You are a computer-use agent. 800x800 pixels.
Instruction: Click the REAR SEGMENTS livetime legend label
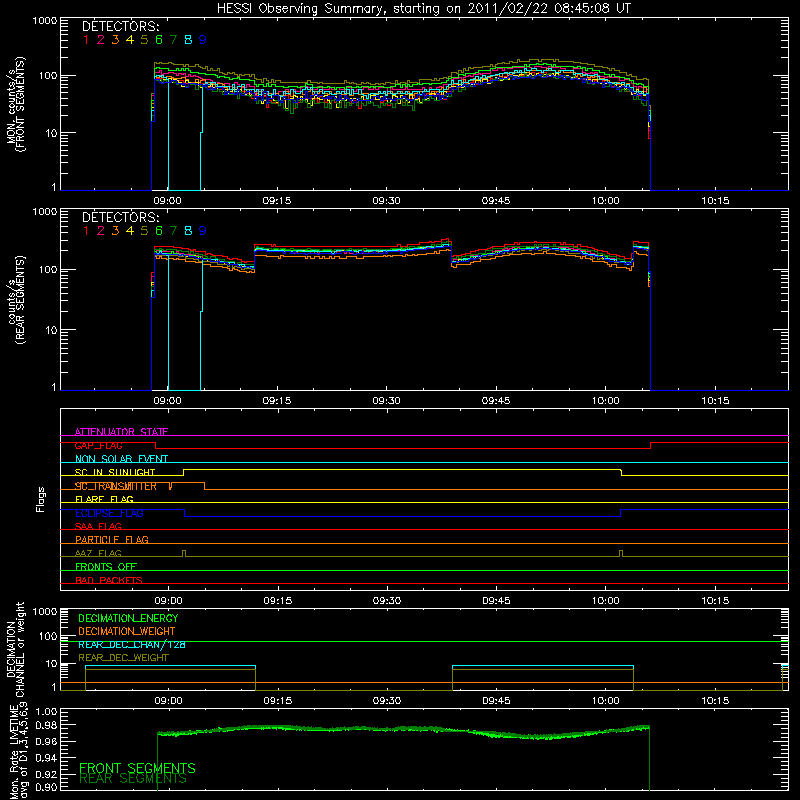point(133,779)
